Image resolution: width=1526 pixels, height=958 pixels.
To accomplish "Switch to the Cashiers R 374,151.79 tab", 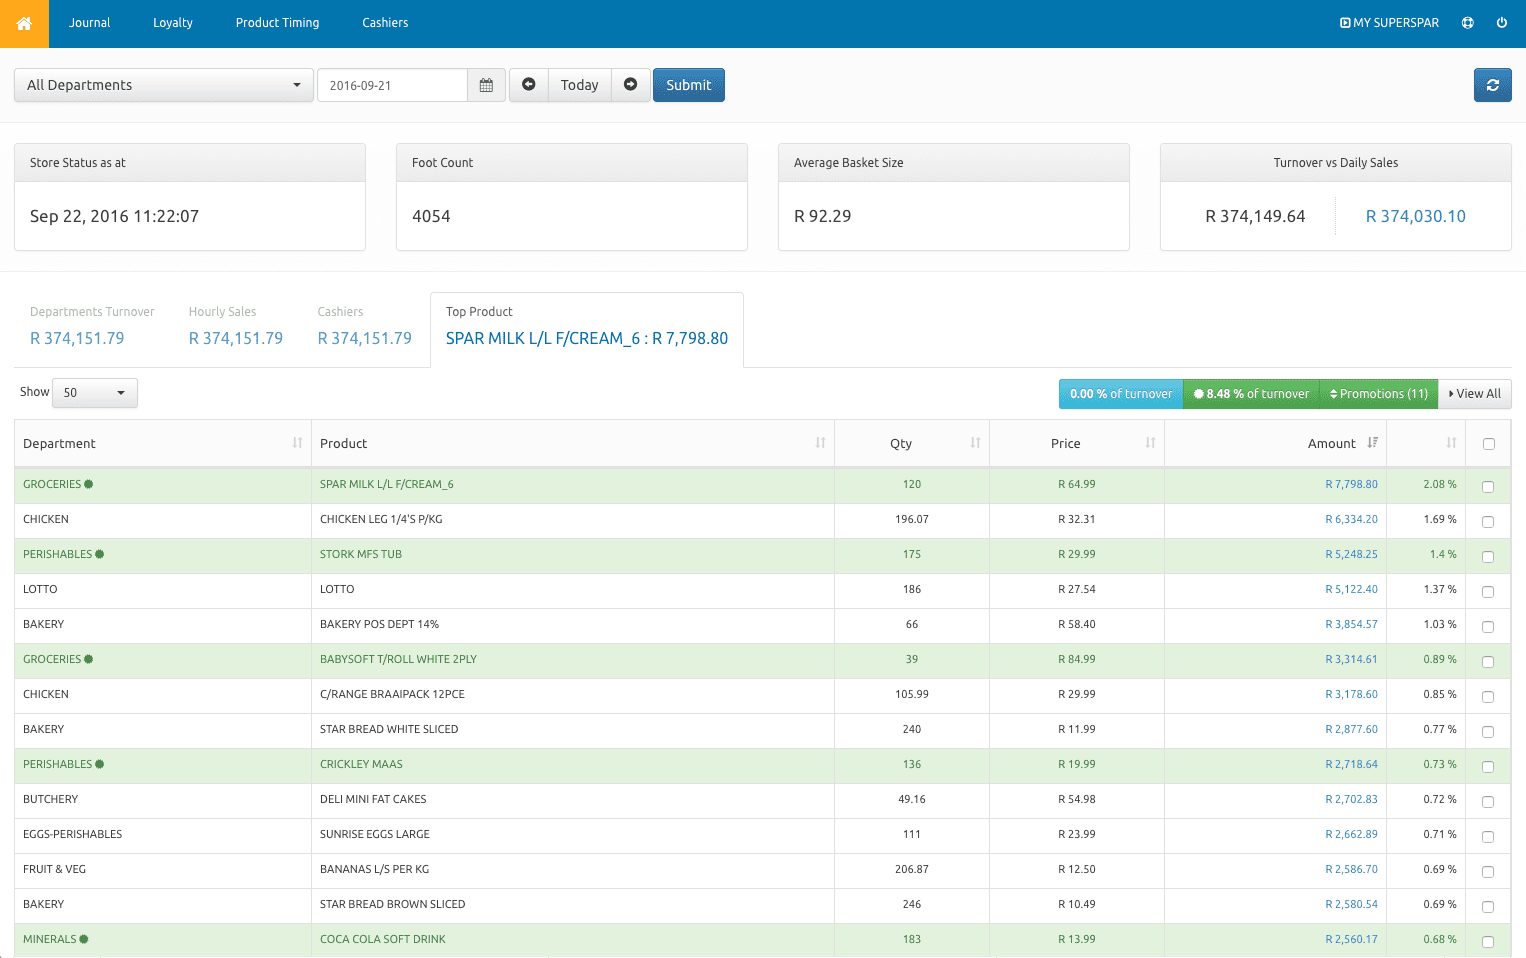I will pos(365,327).
